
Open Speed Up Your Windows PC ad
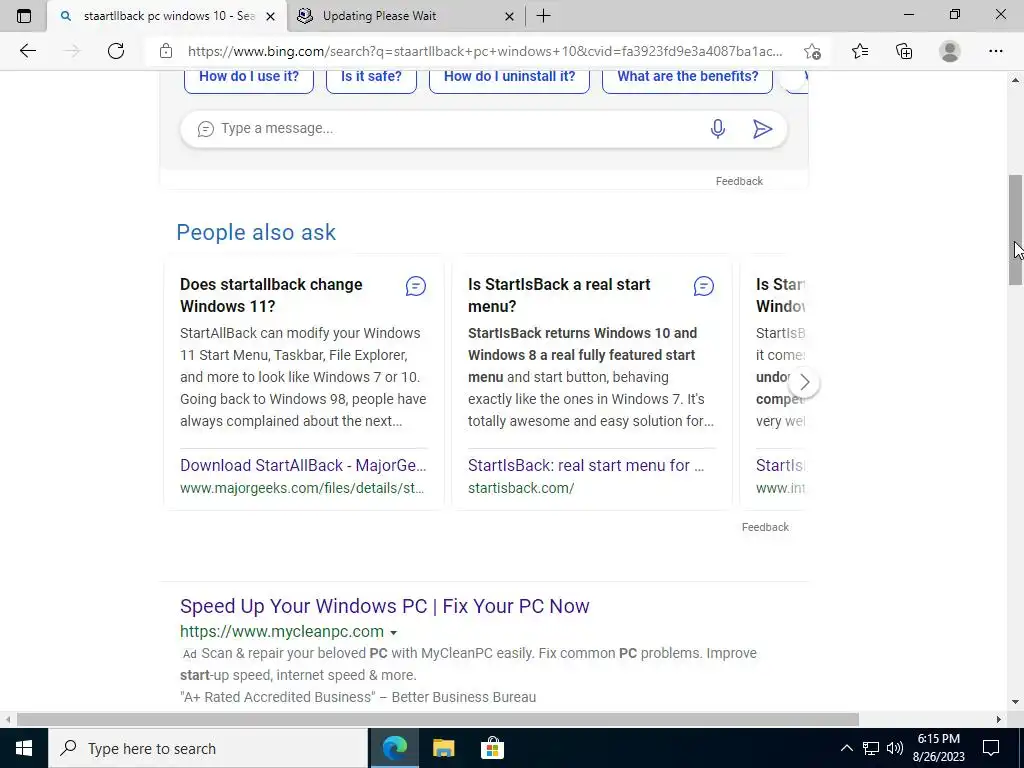[385, 606]
